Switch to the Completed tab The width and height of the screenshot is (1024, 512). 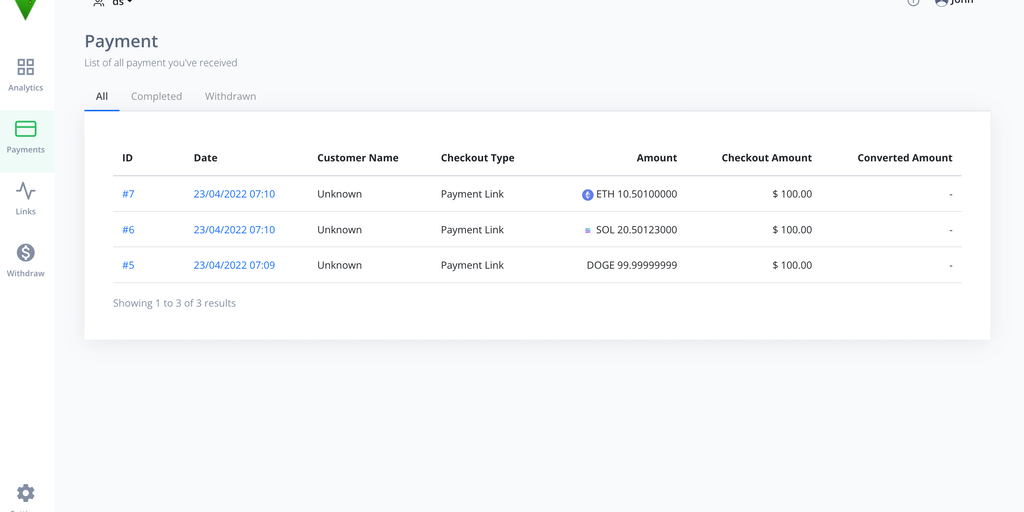pyautogui.click(x=156, y=96)
